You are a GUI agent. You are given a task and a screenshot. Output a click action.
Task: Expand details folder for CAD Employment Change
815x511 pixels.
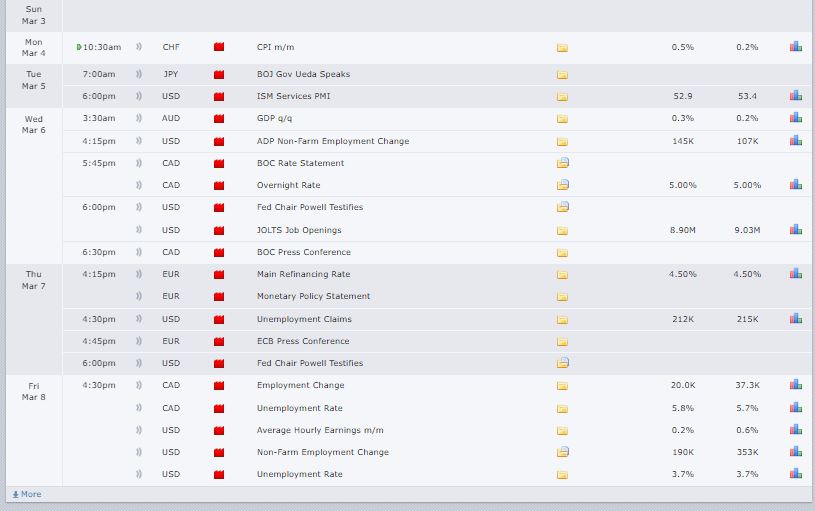562,385
